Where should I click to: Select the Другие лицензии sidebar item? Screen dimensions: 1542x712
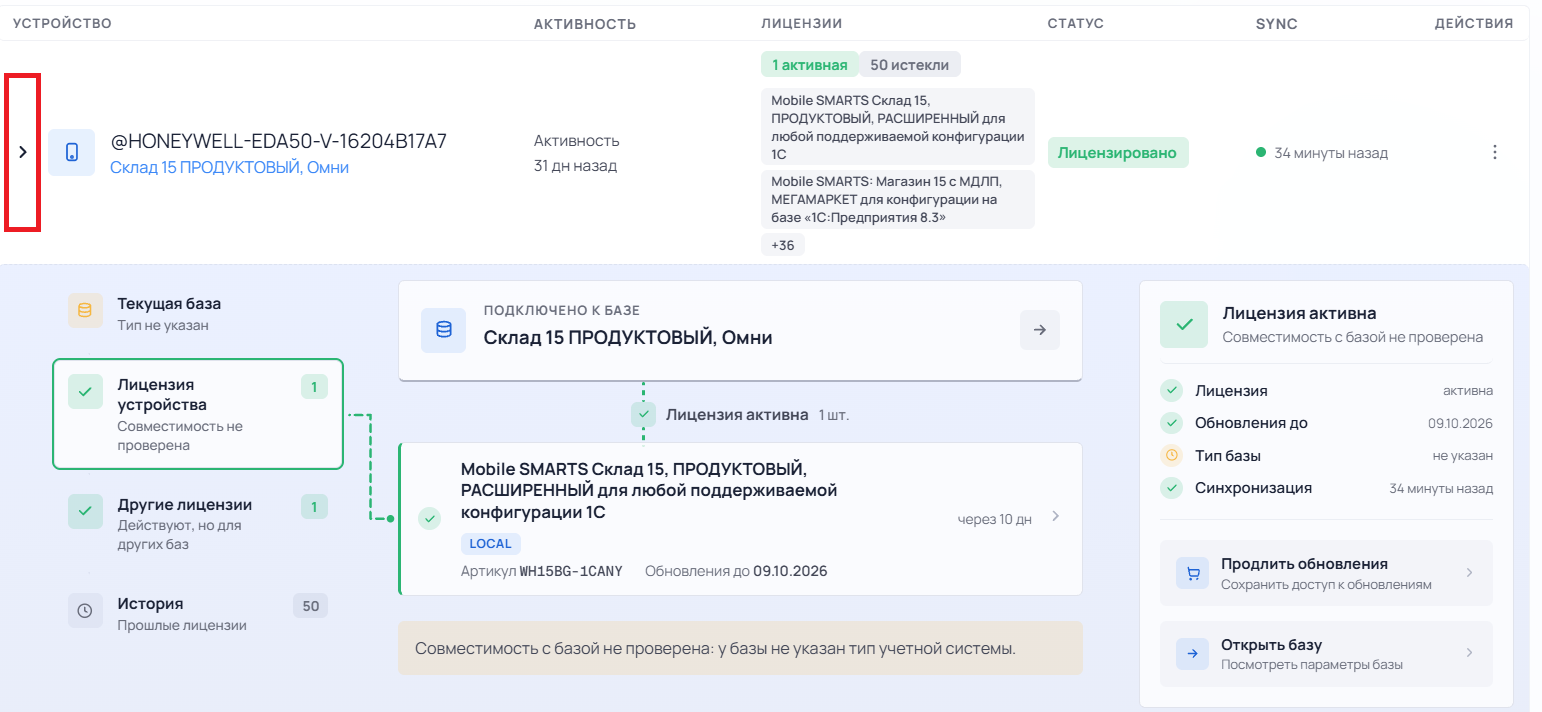pos(198,524)
